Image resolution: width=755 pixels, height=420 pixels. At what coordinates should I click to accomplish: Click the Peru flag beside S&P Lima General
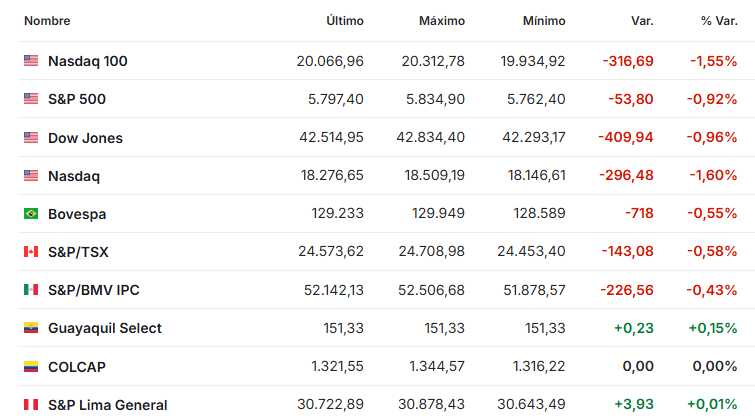[31, 405]
